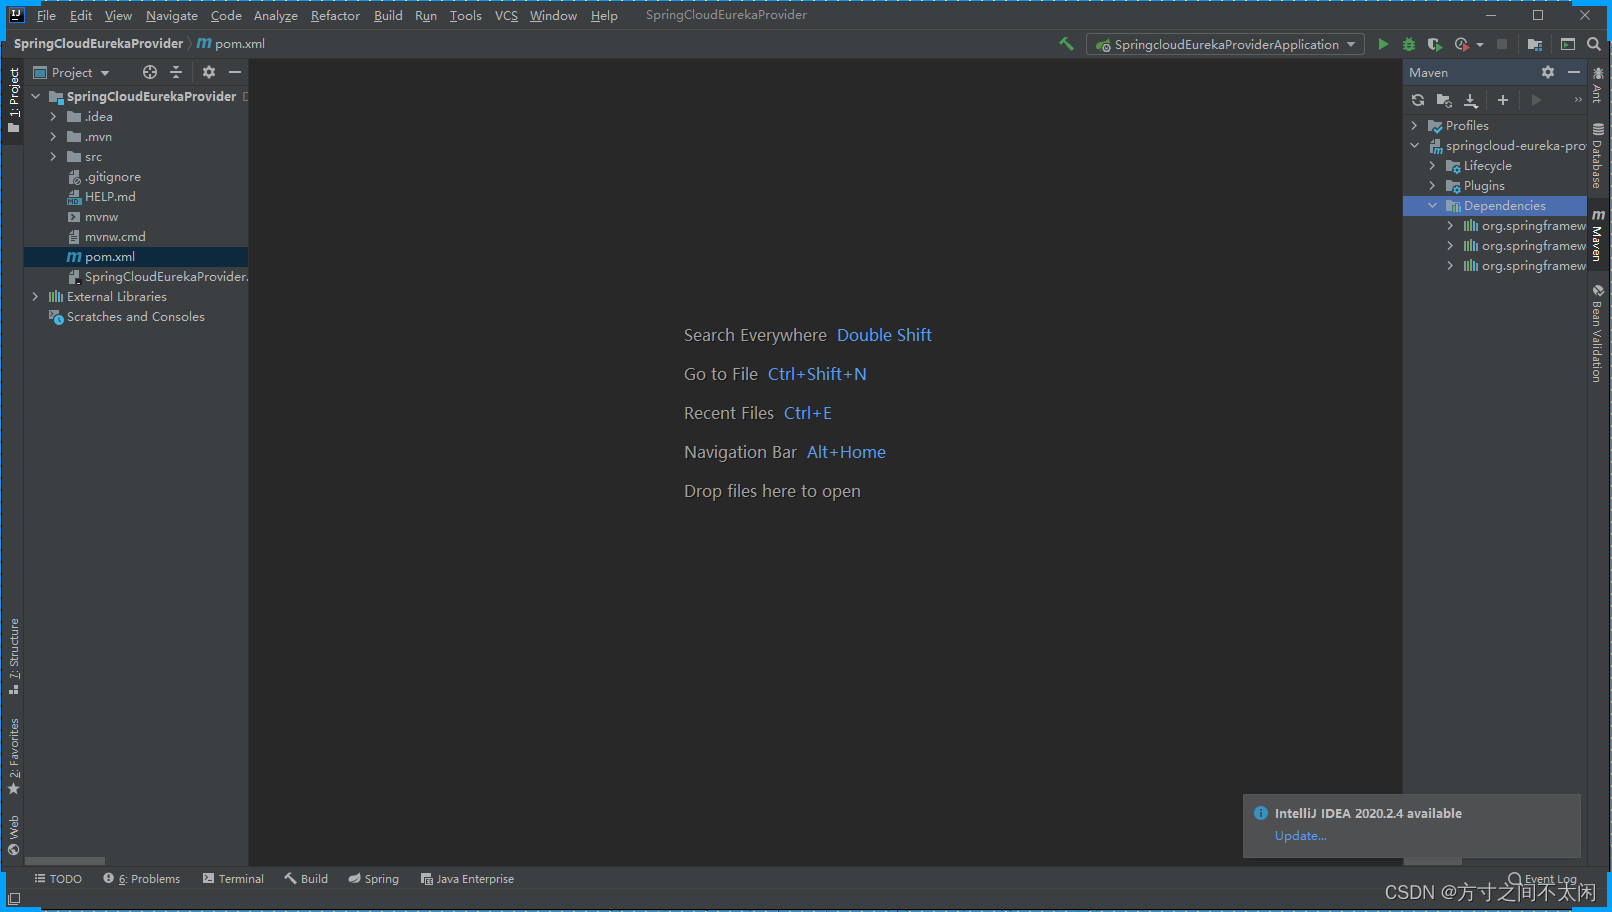
Task: Hide the Maven tool window
Action: tap(1574, 72)
